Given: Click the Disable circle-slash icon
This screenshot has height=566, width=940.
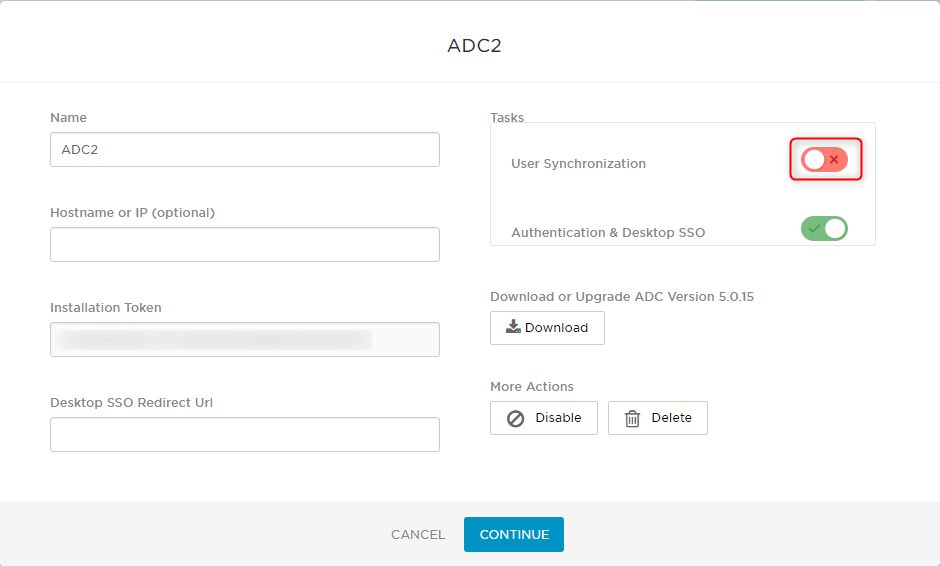Looking at the screenshot, I should pos(516,419).
